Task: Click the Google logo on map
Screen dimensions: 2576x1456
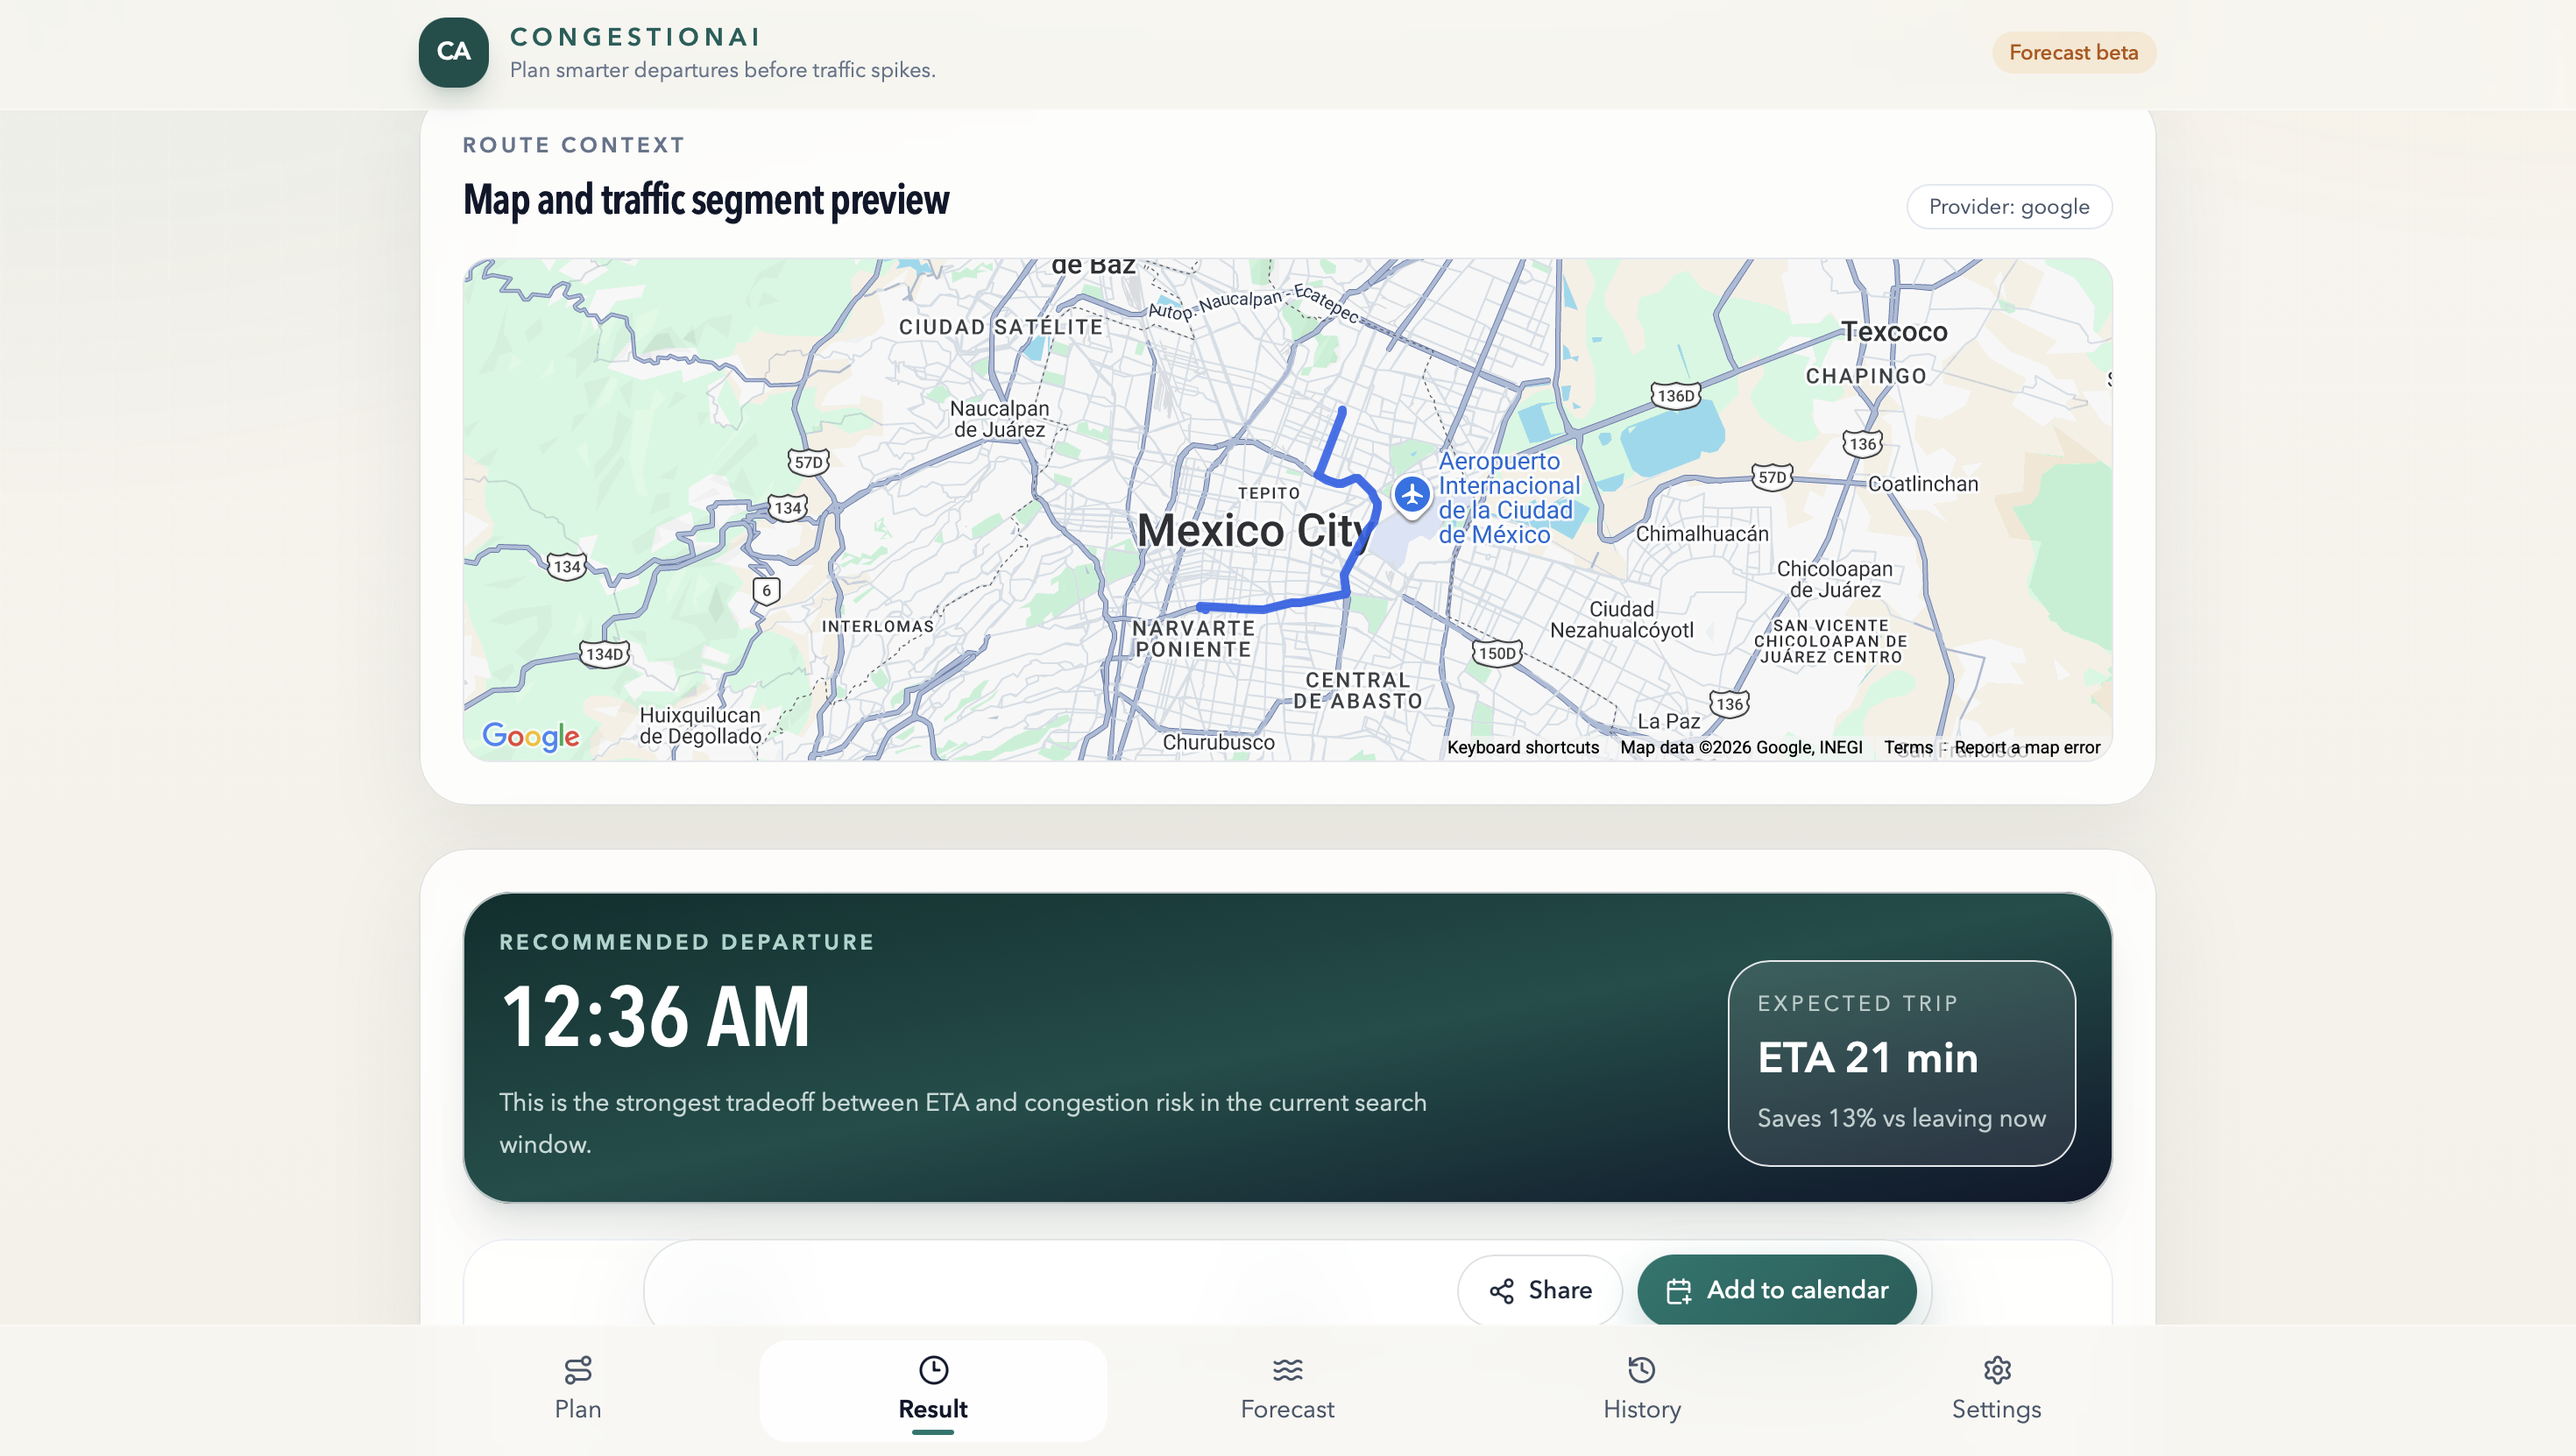Action: point(530,736)
